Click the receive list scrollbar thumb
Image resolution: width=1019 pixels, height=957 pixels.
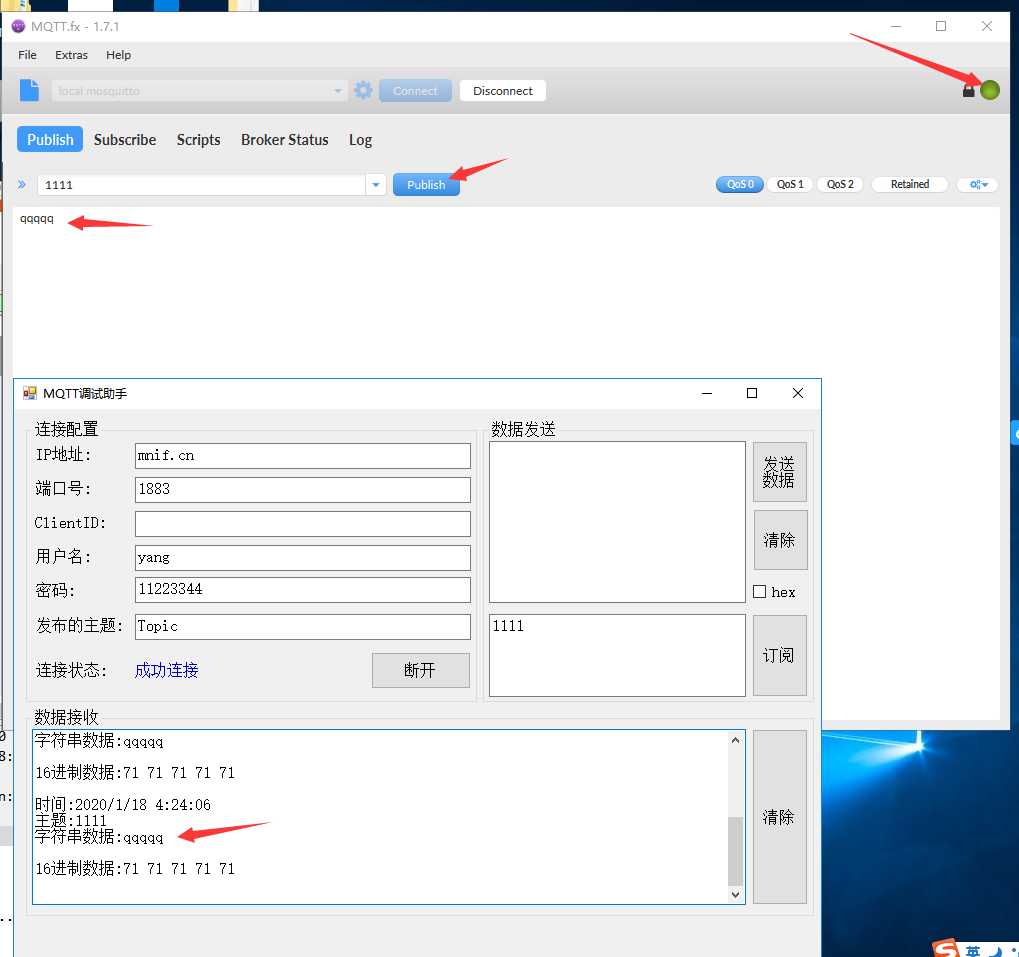(735, 850)
